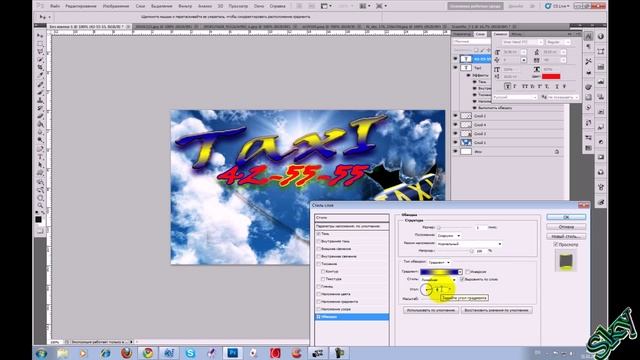Click the red text color swatch
The width and height of the screenshot is (640, 360).
point(551,76)
